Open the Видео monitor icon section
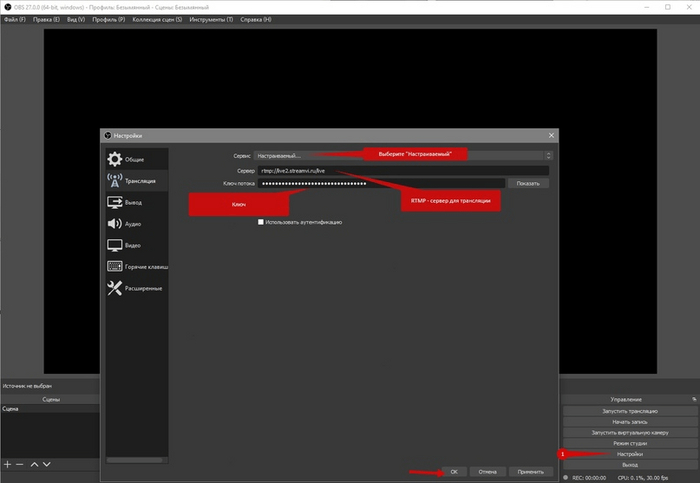Screen dimensions: 700x483 (x=115, y=245)
